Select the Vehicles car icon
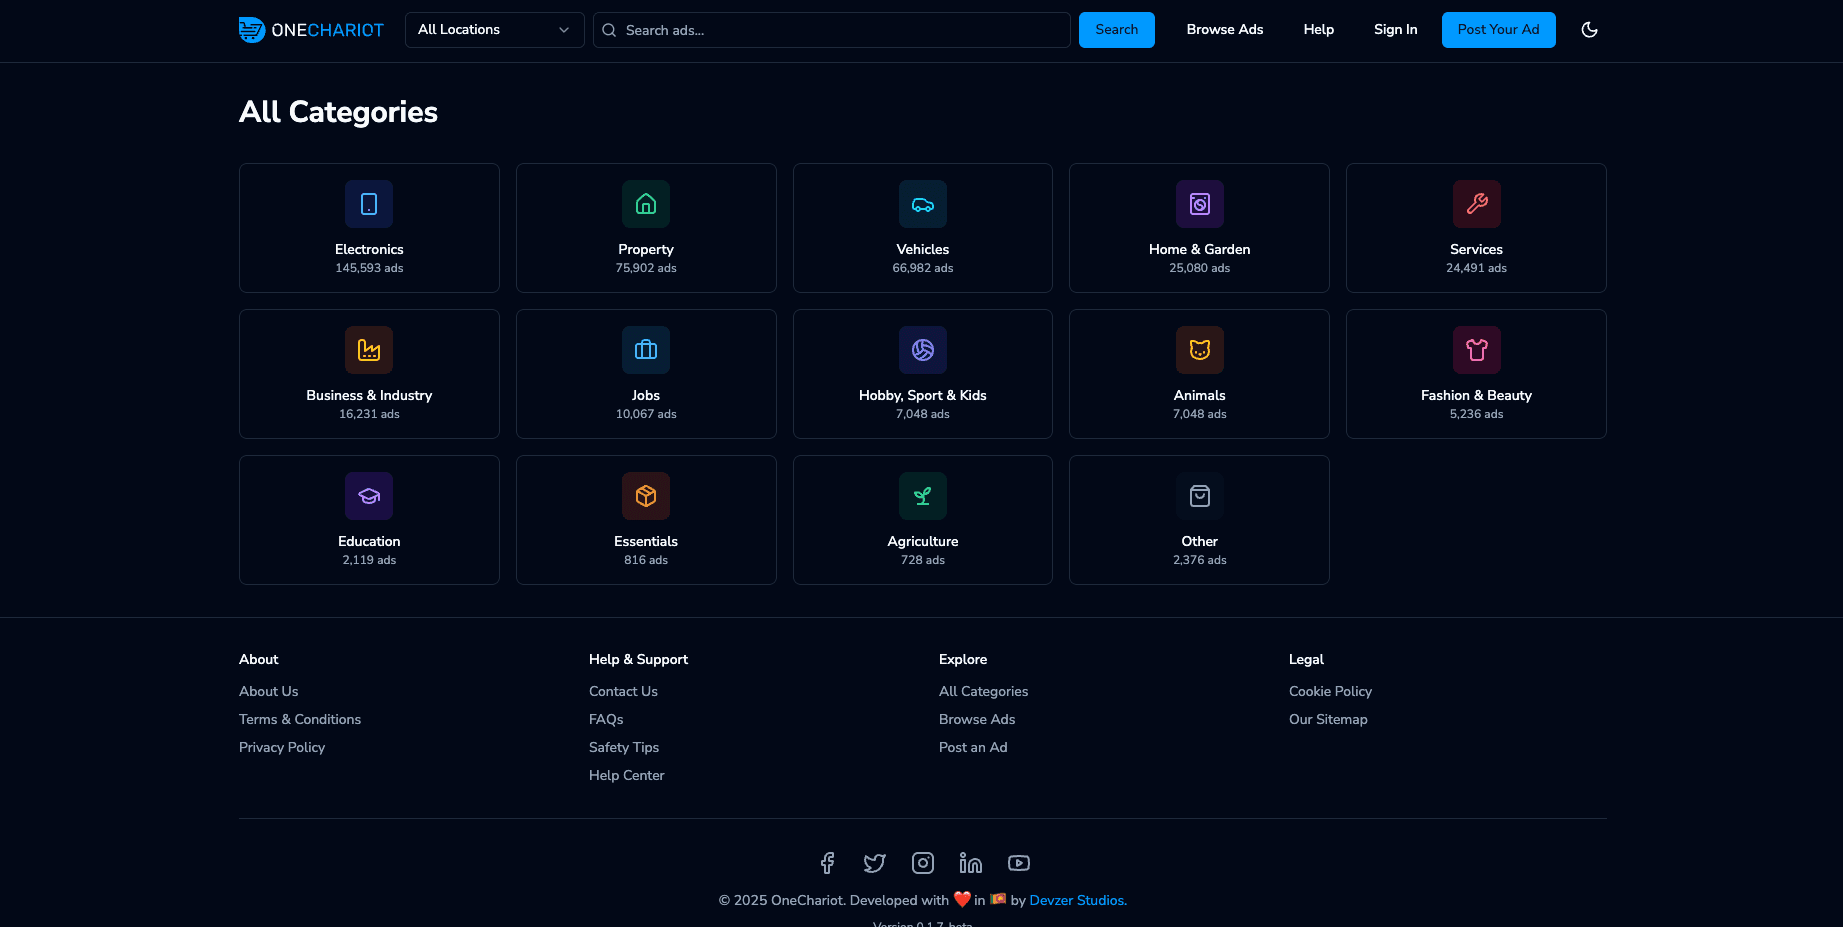This screenshot has height=927, width=1843. pos(922,204)
